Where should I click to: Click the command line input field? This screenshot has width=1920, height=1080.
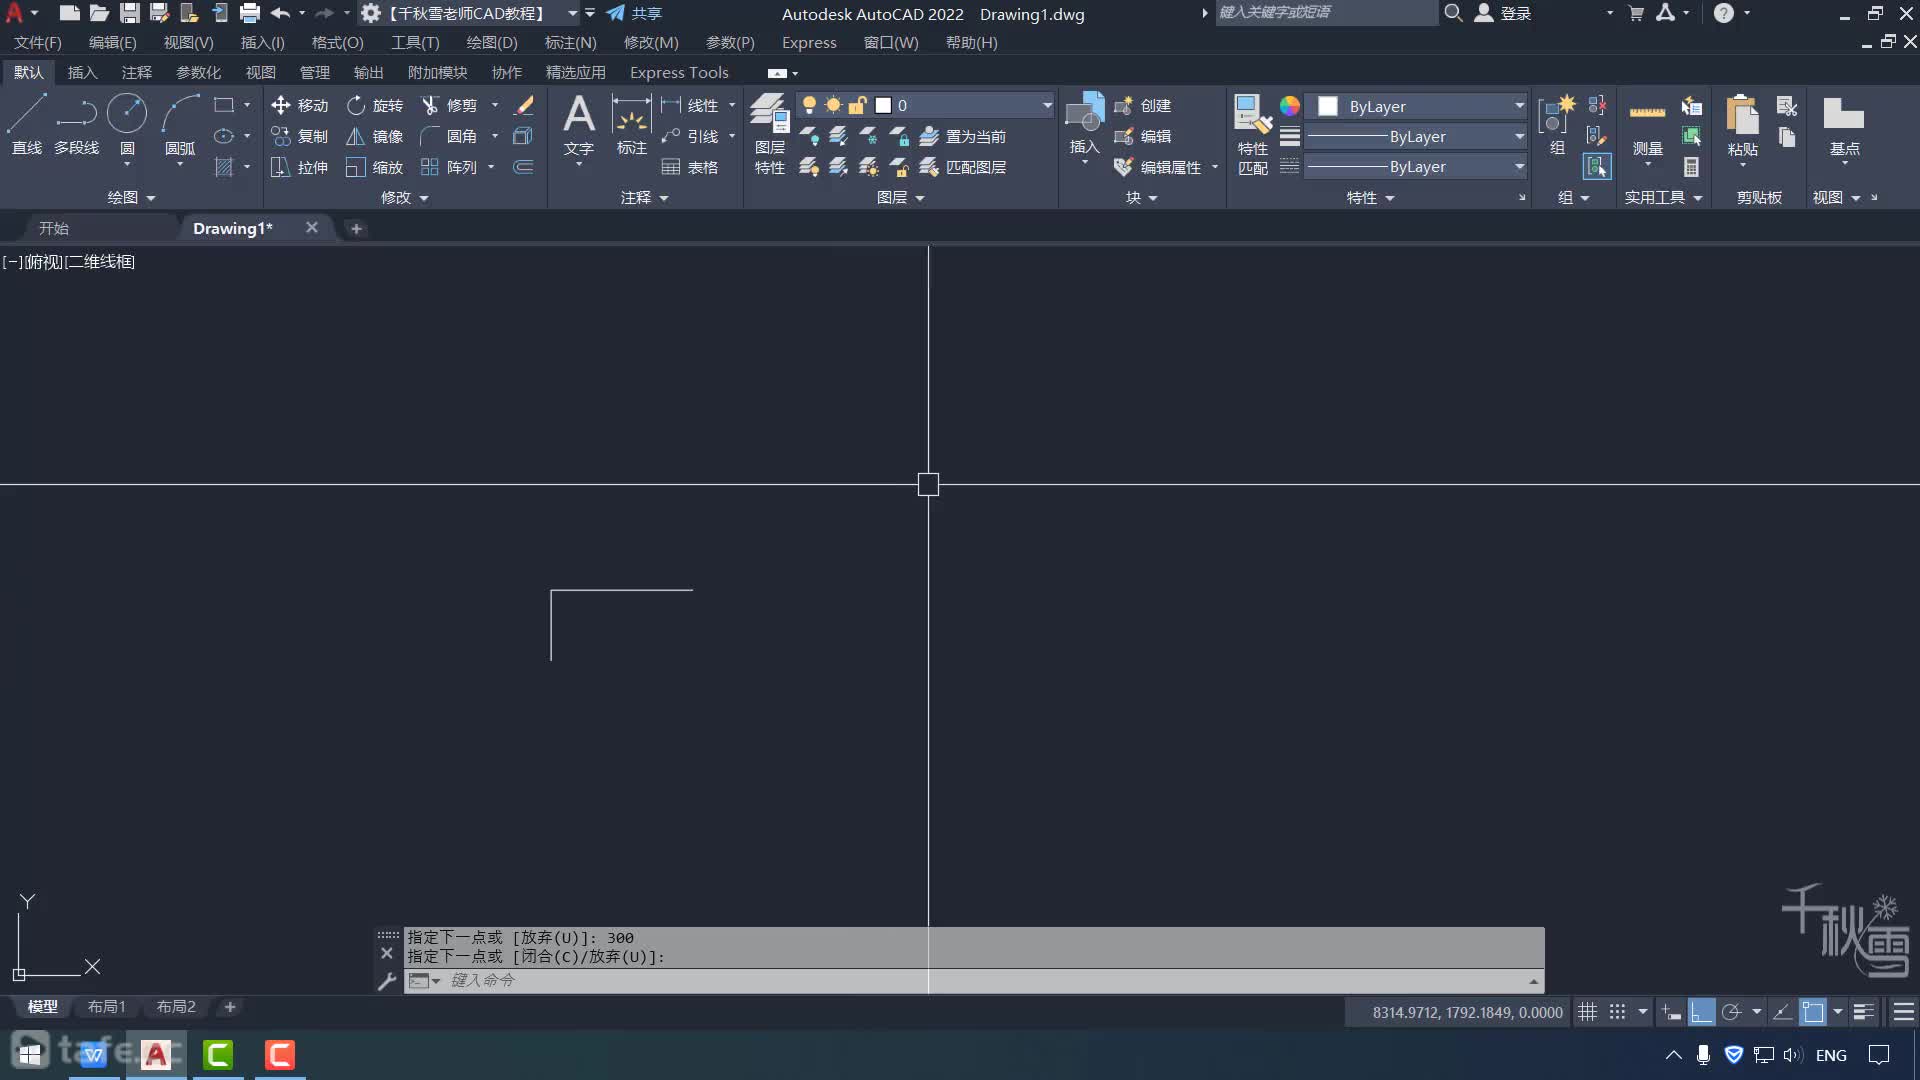[972, 980]
